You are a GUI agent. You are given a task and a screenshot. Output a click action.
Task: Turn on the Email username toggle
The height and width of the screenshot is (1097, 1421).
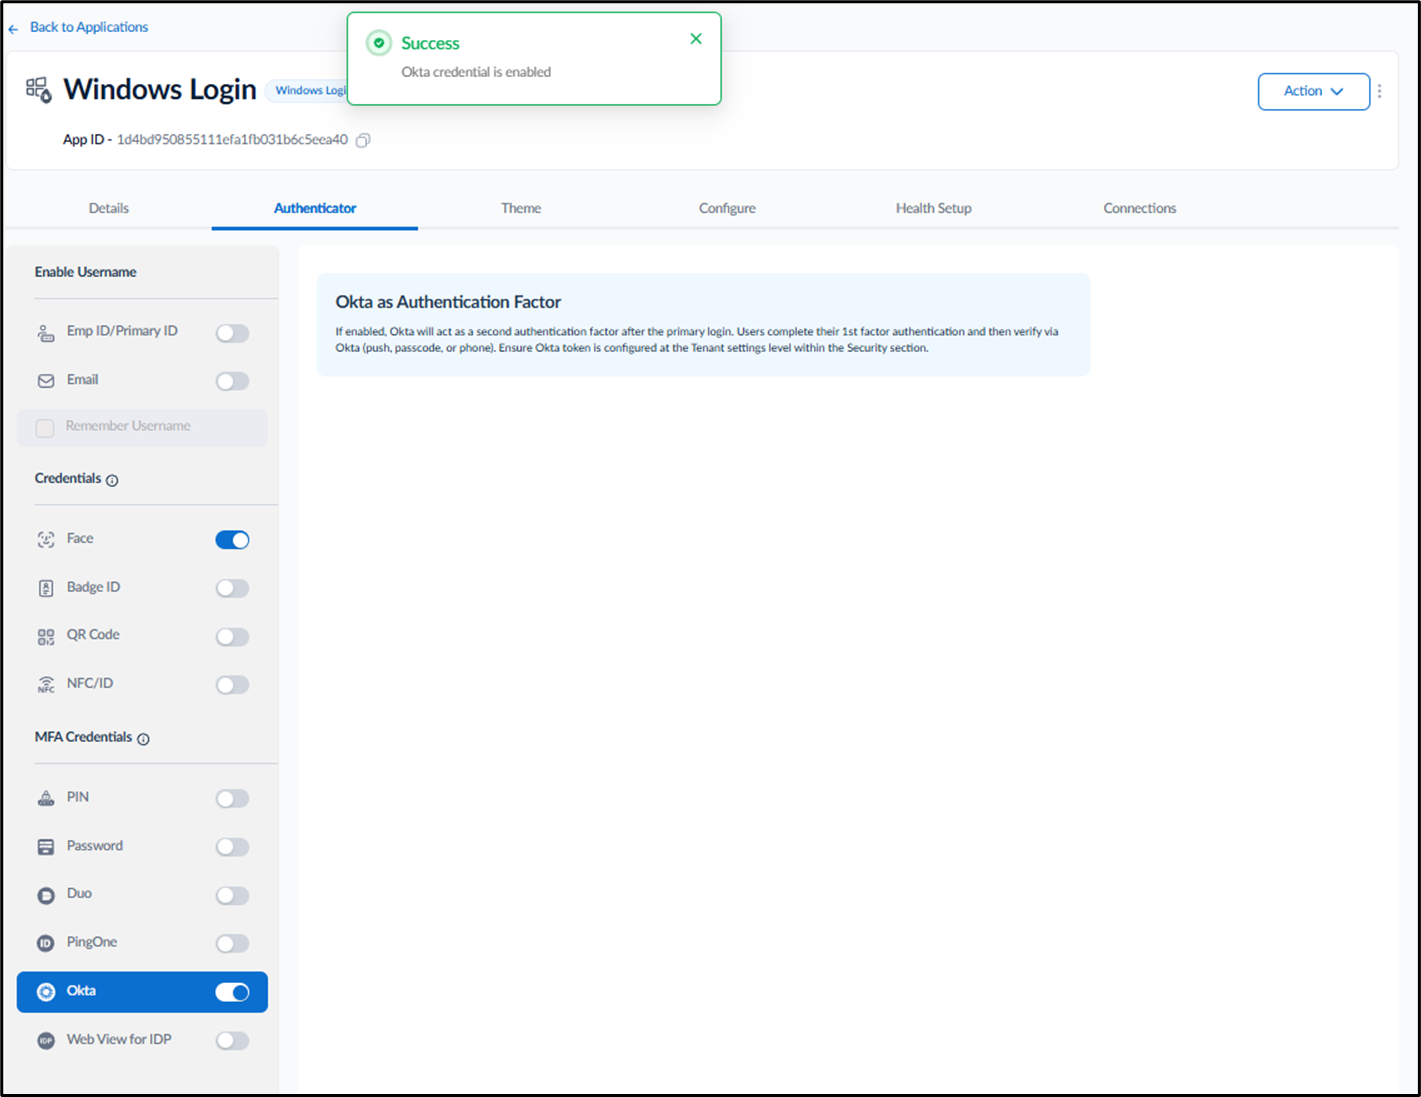pos(232,381)
